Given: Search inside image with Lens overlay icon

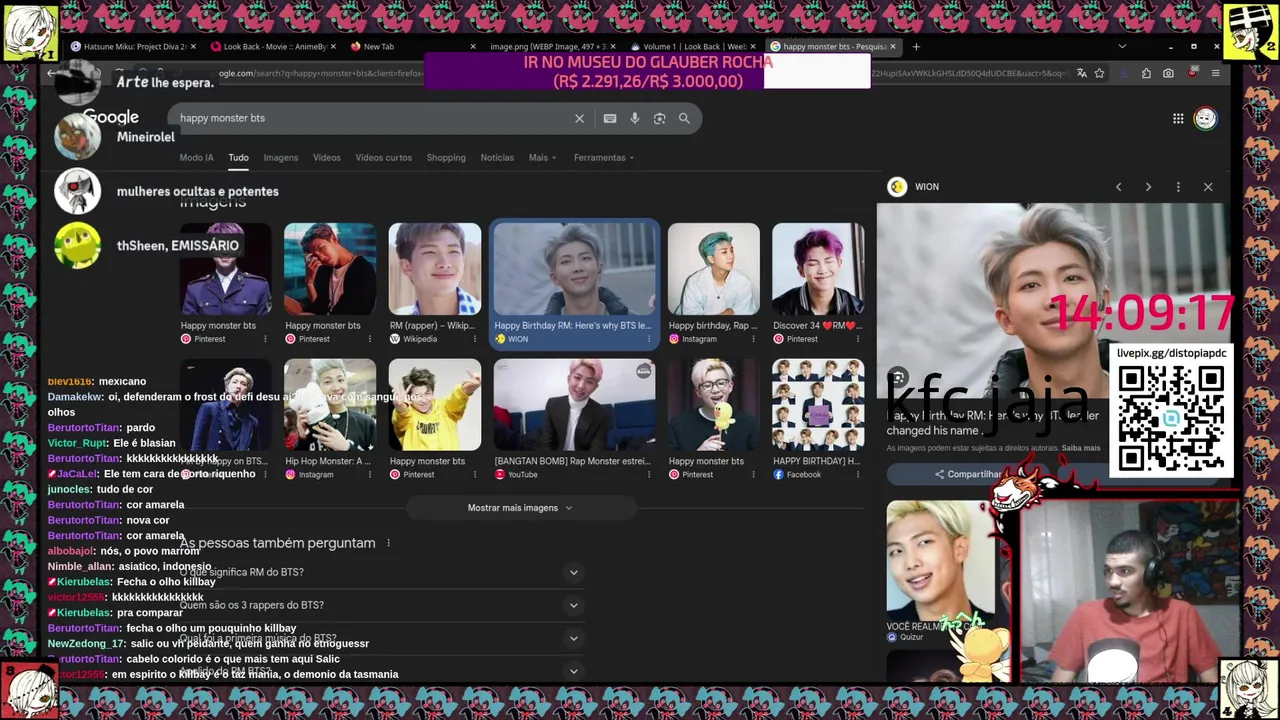Looking at the screenshot, I should [x=897, y=378].
